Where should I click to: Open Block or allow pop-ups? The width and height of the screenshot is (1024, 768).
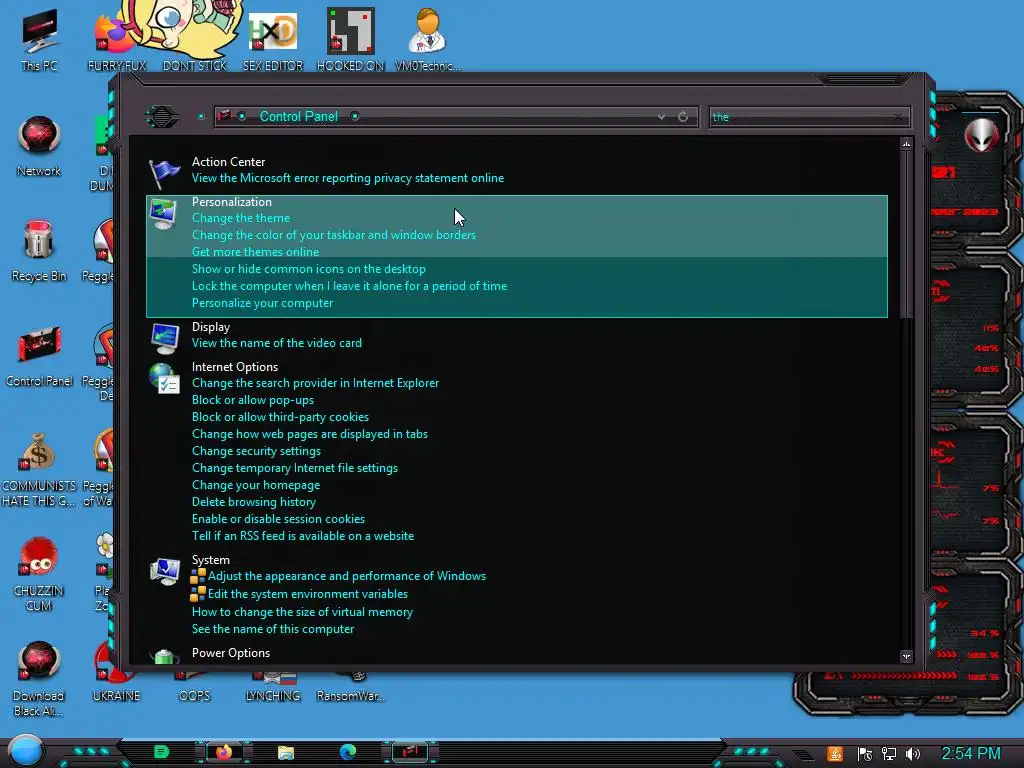pos(253,400)
